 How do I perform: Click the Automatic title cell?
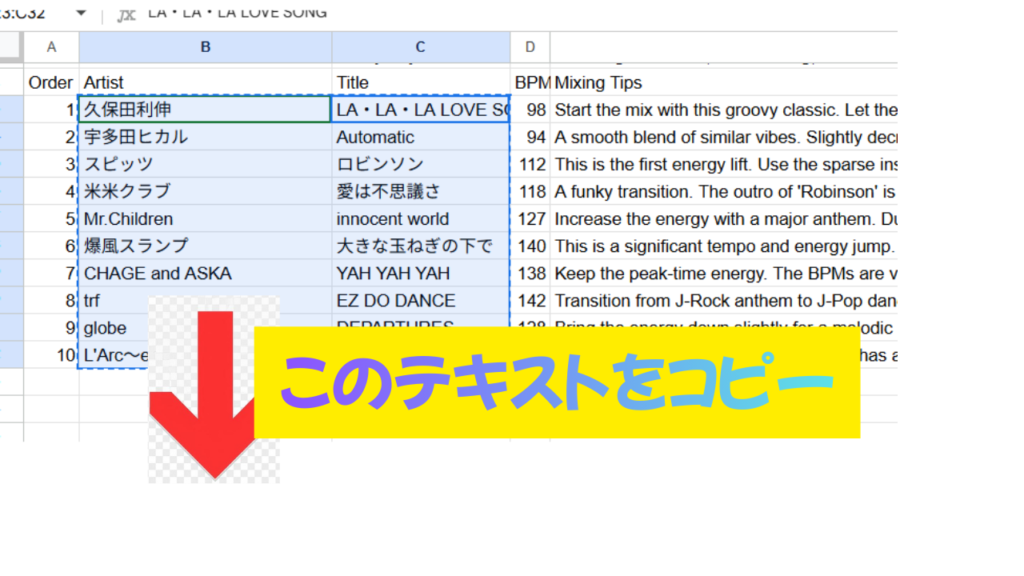point(420,137)
